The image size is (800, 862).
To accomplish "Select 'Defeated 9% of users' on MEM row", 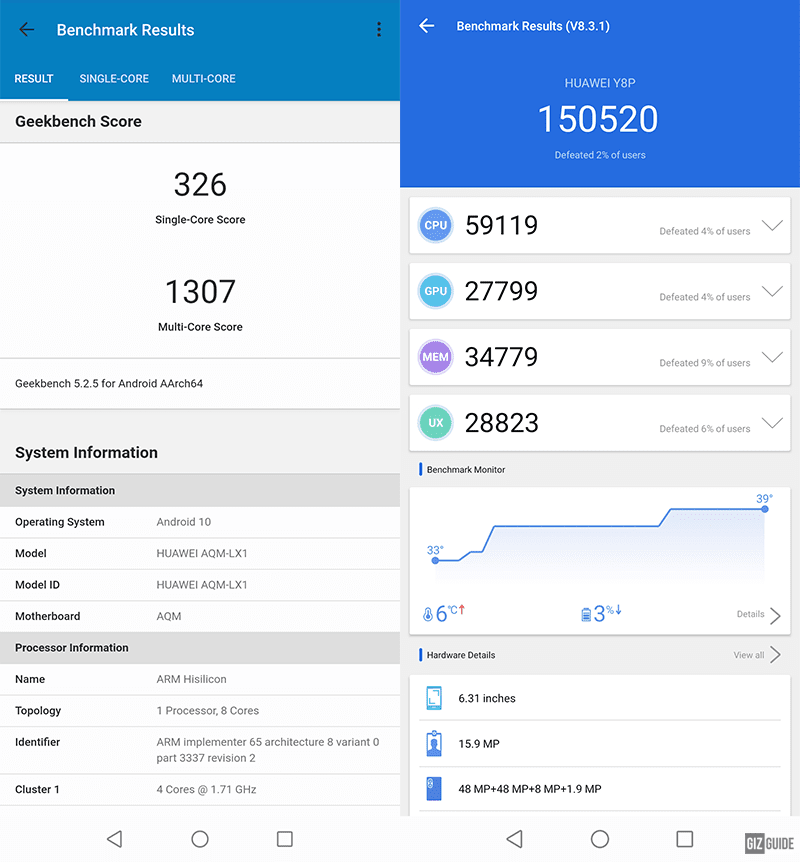I will pyautogui.click(x=705, y=363).
